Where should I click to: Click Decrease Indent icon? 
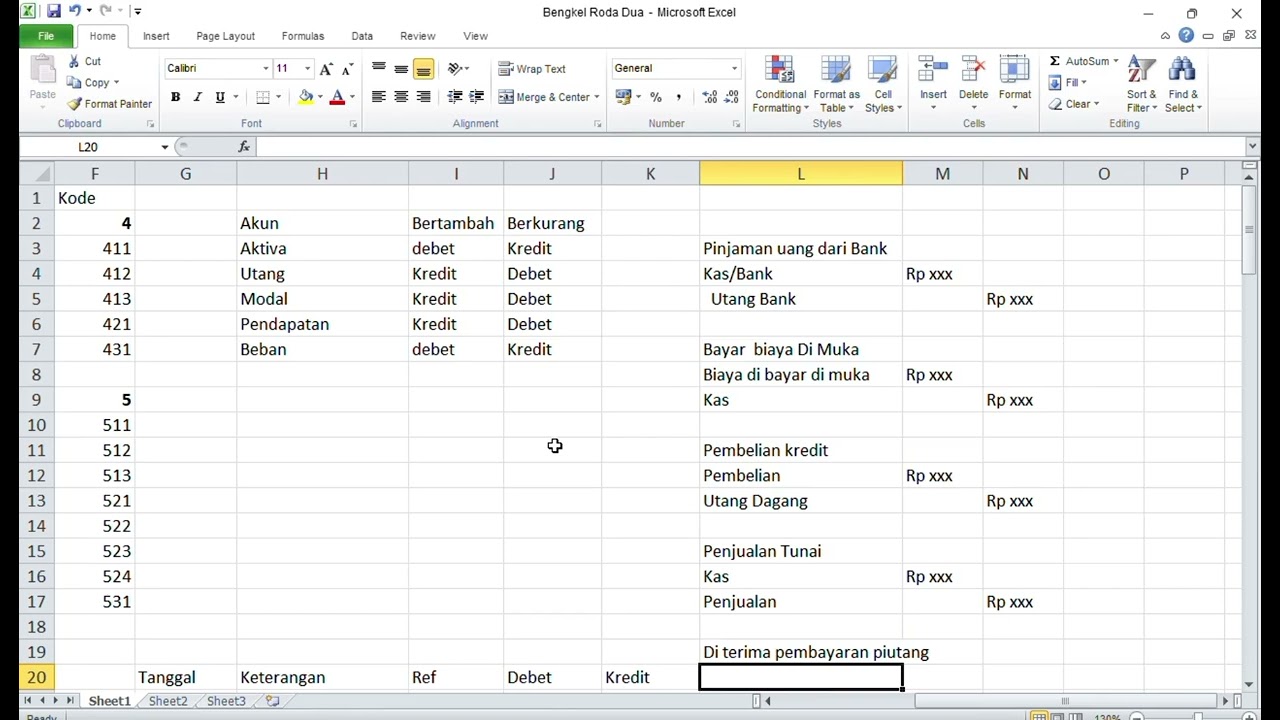coord(455,97)
